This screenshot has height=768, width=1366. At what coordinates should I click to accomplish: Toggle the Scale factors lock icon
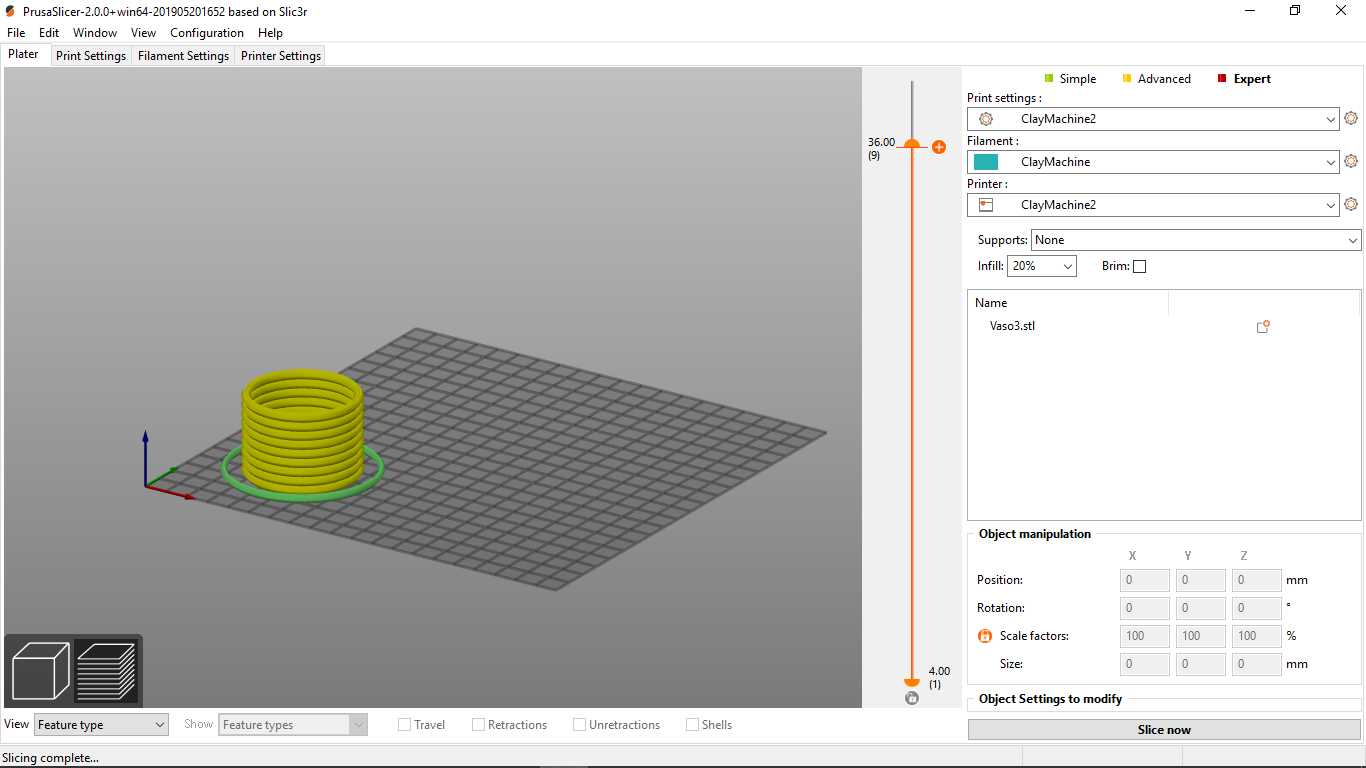984,636
